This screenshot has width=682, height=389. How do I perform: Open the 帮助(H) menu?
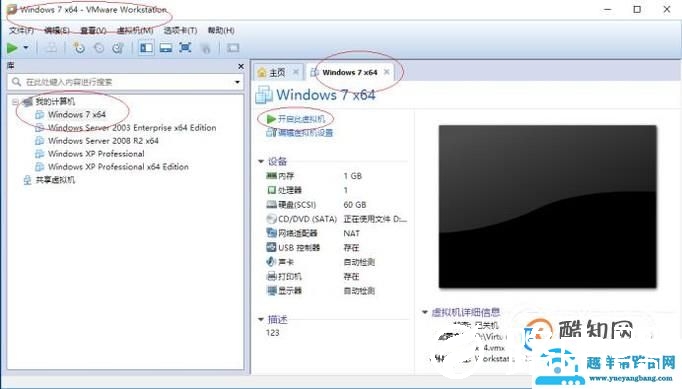(x=221, y=30)
